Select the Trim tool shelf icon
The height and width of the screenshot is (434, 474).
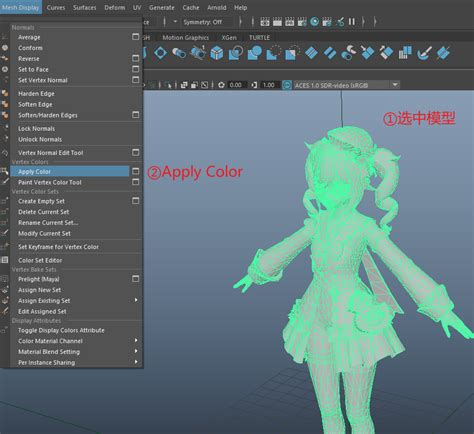coord(273,53)
